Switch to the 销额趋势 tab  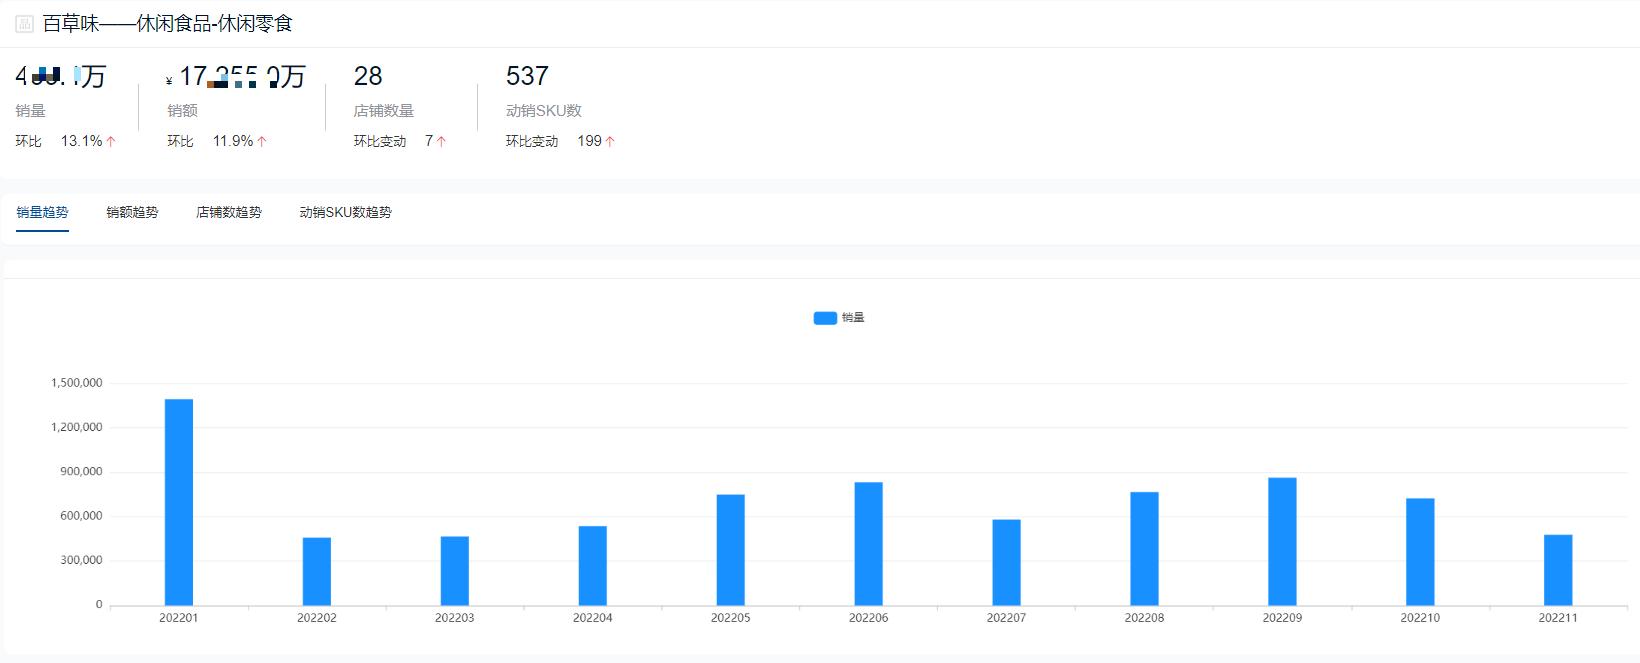pos(132,212)
